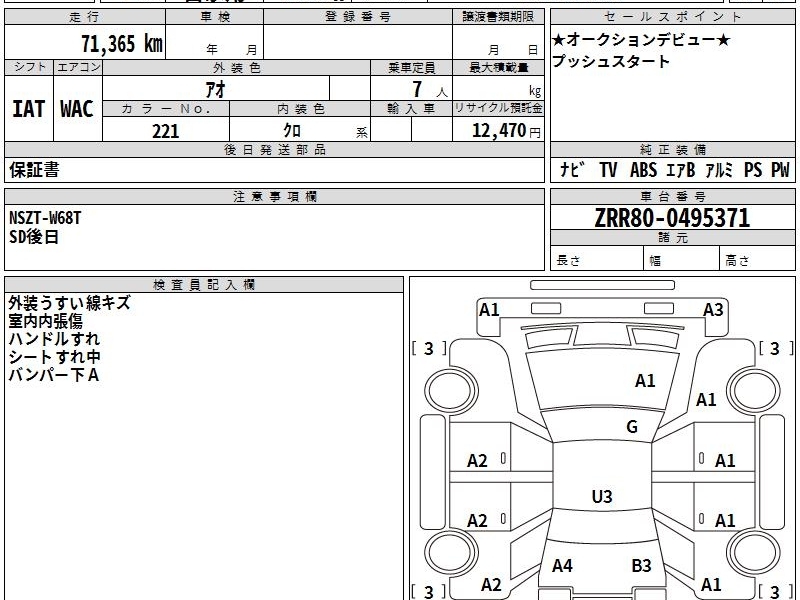Select the 後日発送部品 section header
The image size is (800, 600).
pos(274,149)
